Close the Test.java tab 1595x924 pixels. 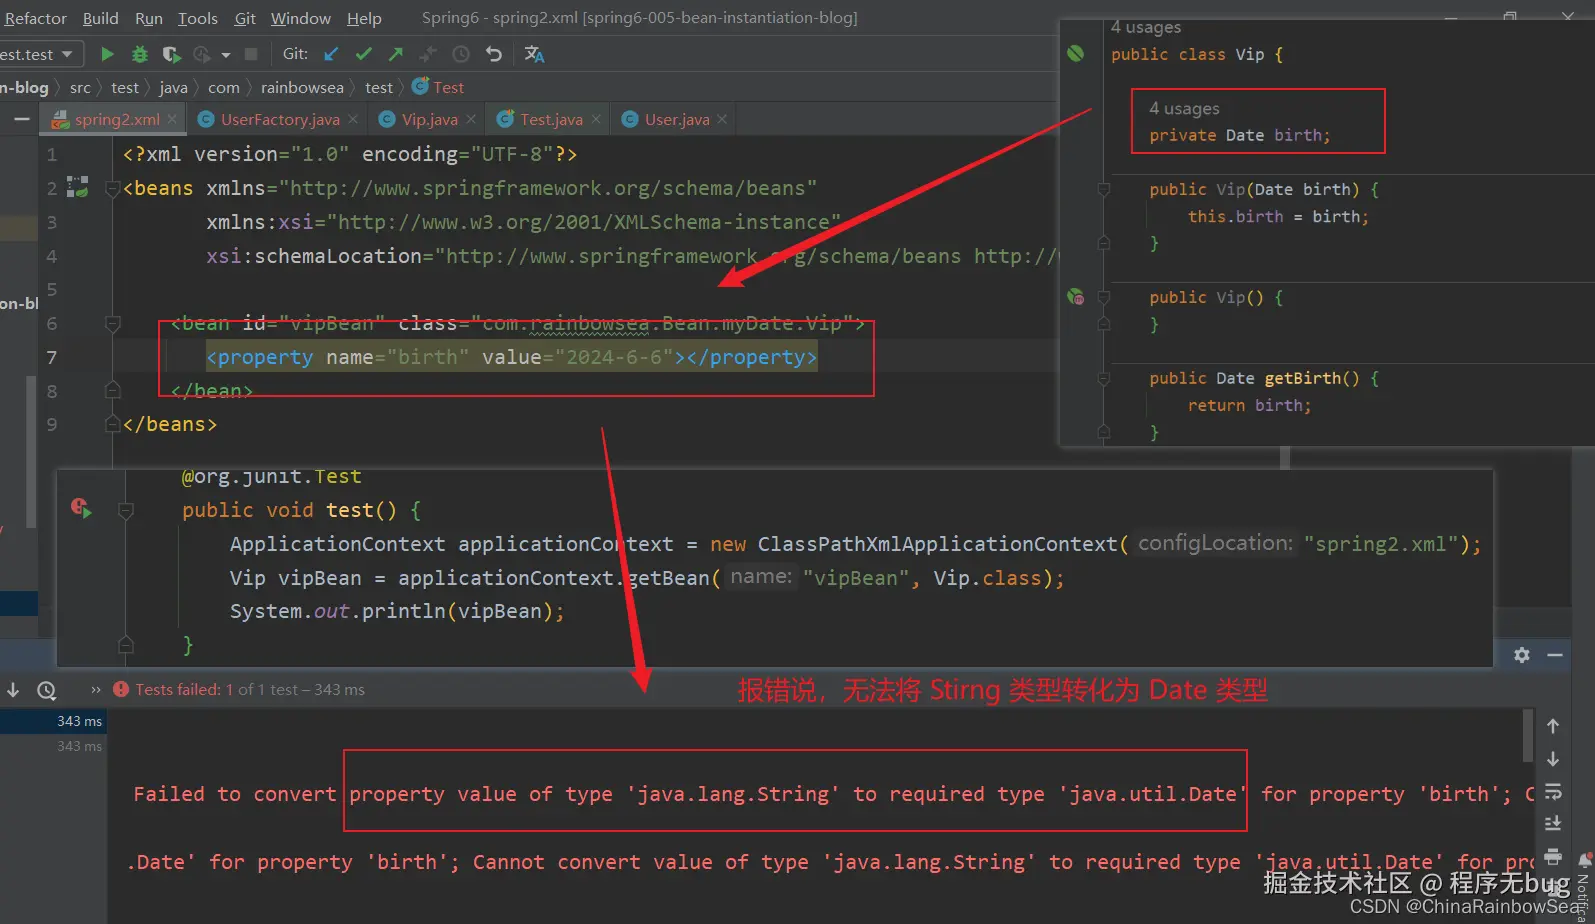[x=596, y=119]
